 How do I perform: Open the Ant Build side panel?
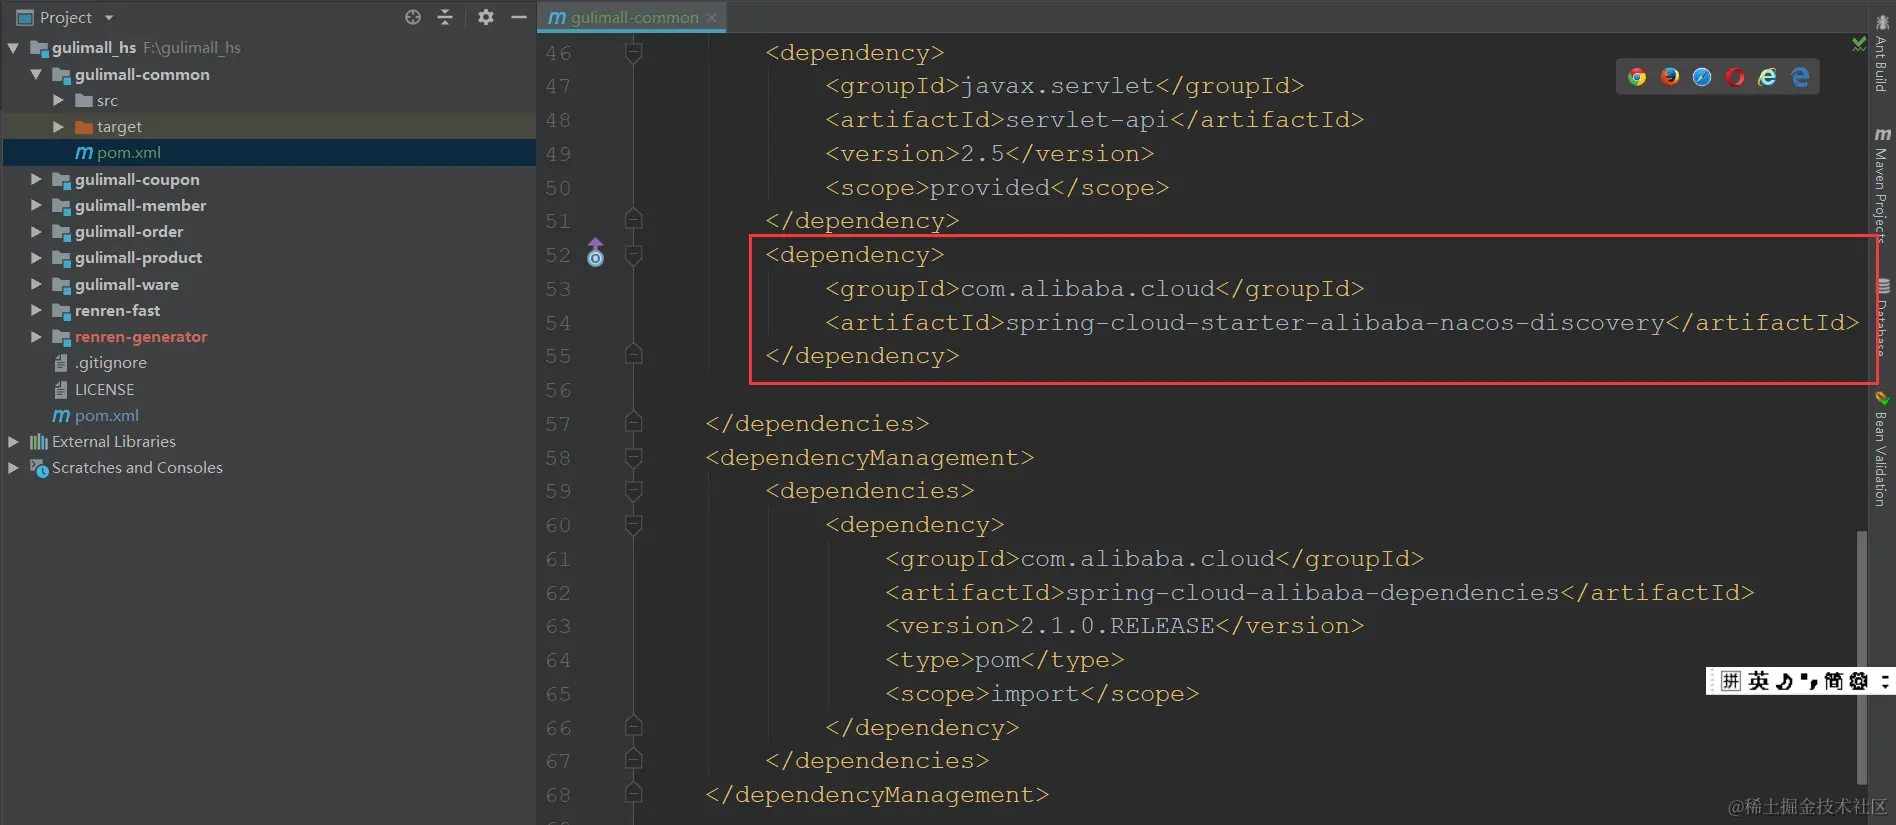pos(1881,53)
